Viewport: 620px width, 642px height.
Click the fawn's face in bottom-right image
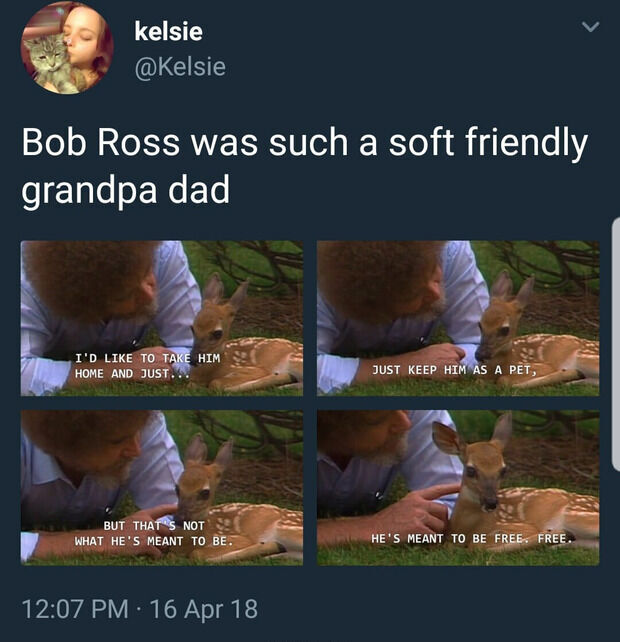click(485, 475)
